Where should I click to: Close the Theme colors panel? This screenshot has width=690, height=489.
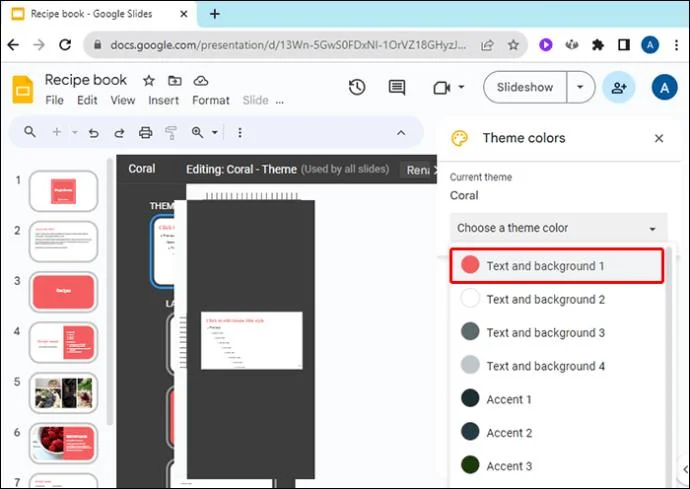pos(659,138)
